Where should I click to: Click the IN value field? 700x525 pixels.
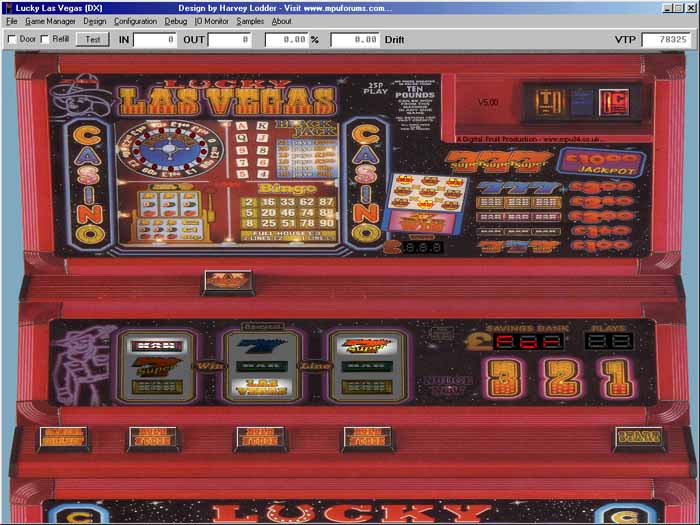click(x=154, y=40)
